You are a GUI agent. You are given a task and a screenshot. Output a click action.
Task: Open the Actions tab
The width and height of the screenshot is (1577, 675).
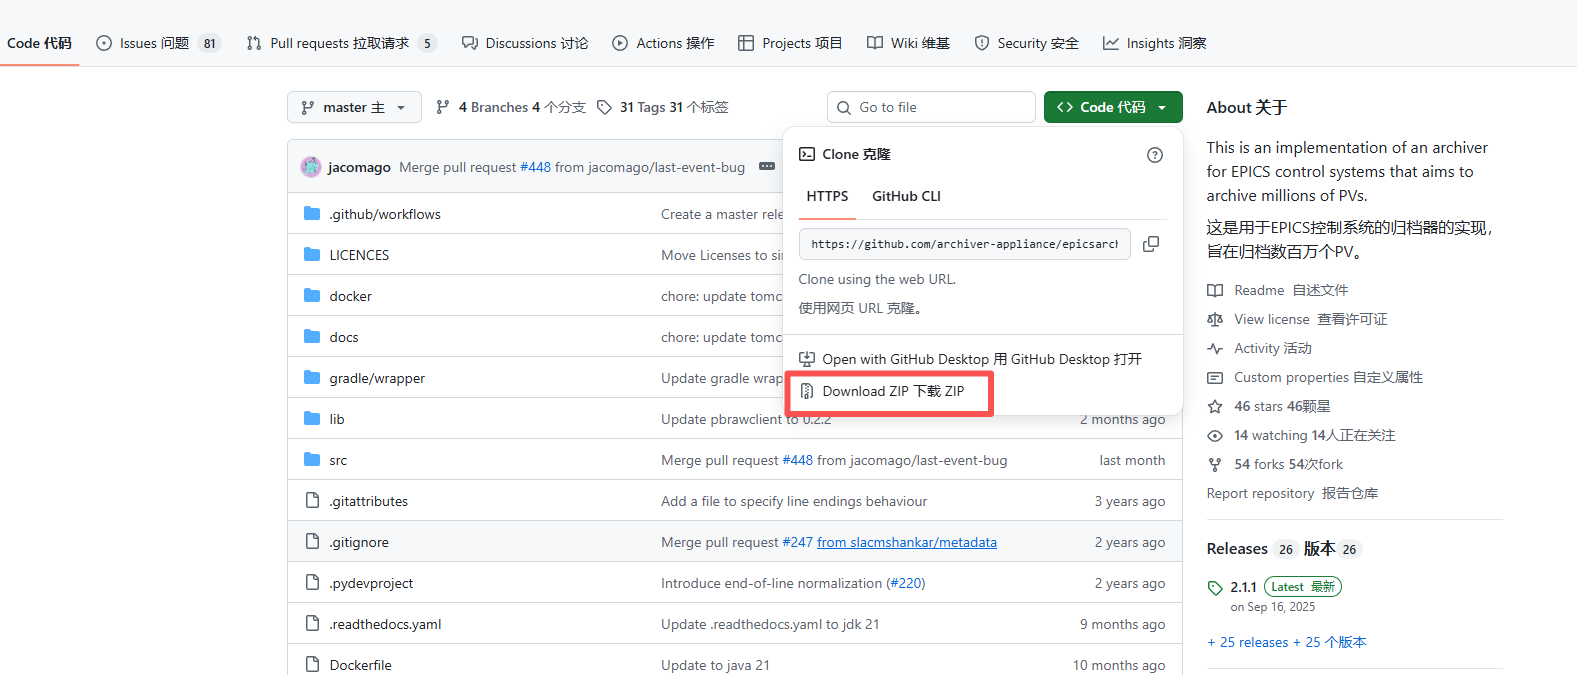pyautogui.click(x=663, y=43)
